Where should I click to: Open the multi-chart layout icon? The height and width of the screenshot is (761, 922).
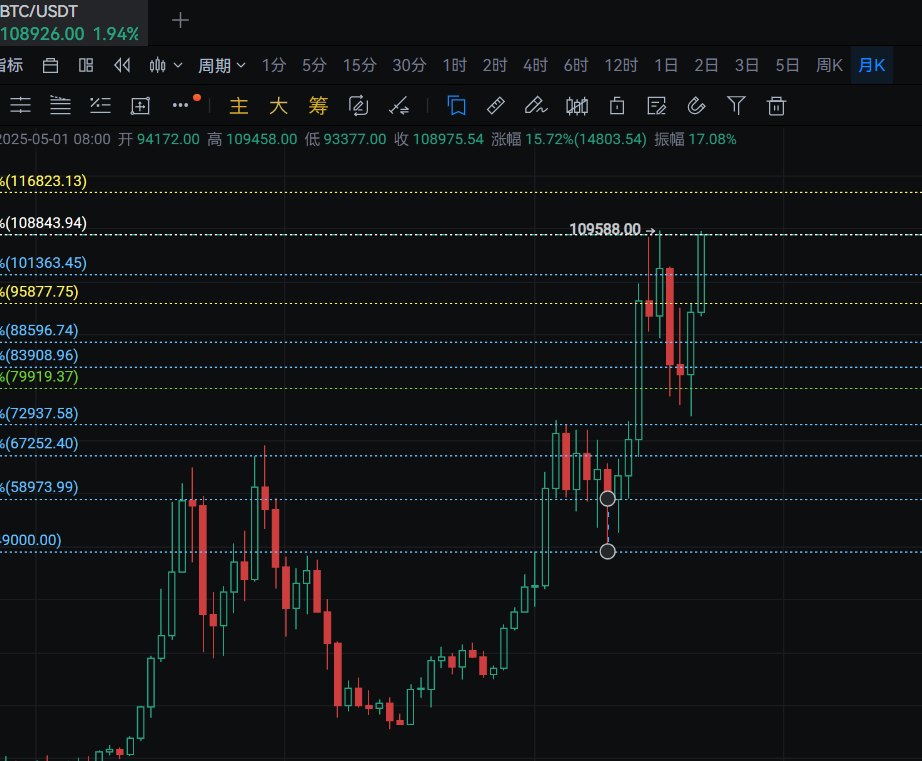click(86, 65)
